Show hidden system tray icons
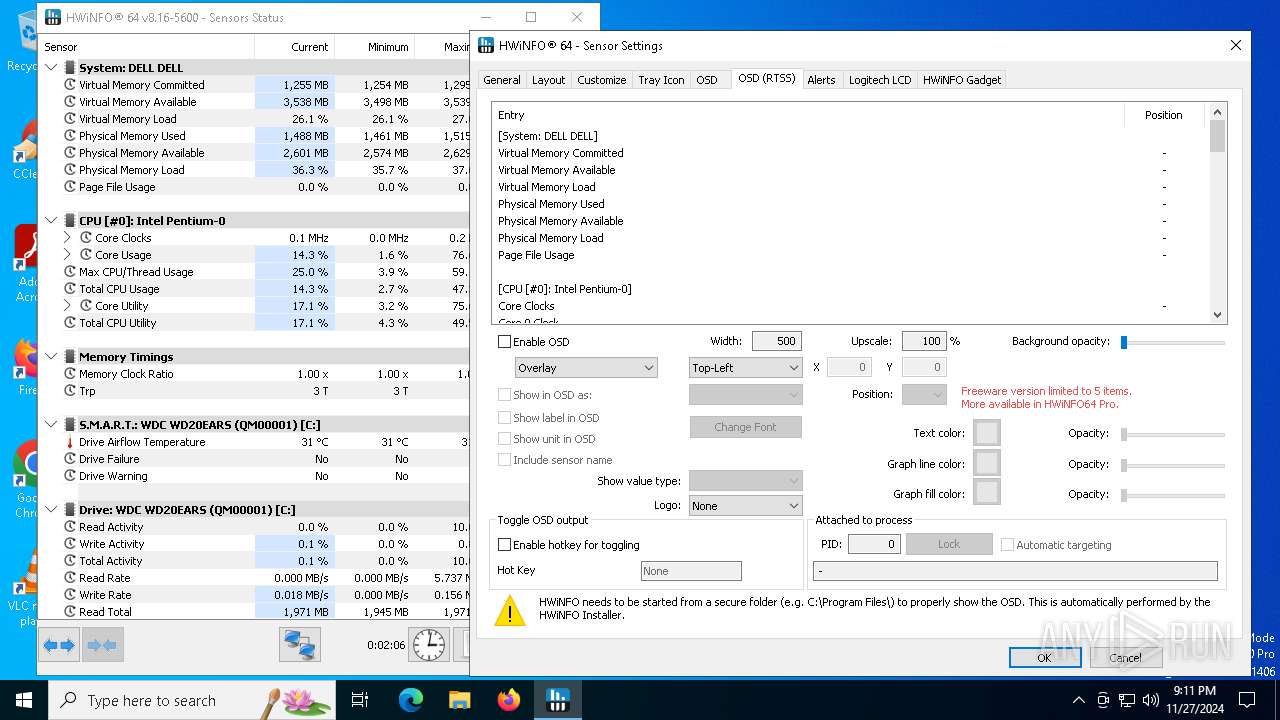Image resolution: width=1280 pixels, height=720 pixels. (x=1078, y=700)
